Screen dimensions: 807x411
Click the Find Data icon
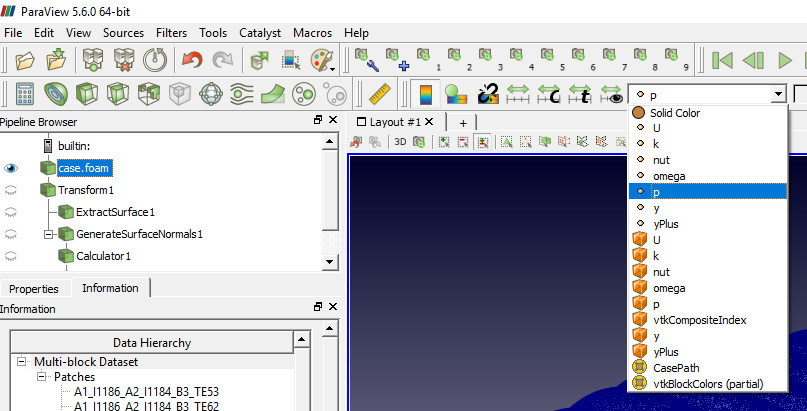pos(291,61)
